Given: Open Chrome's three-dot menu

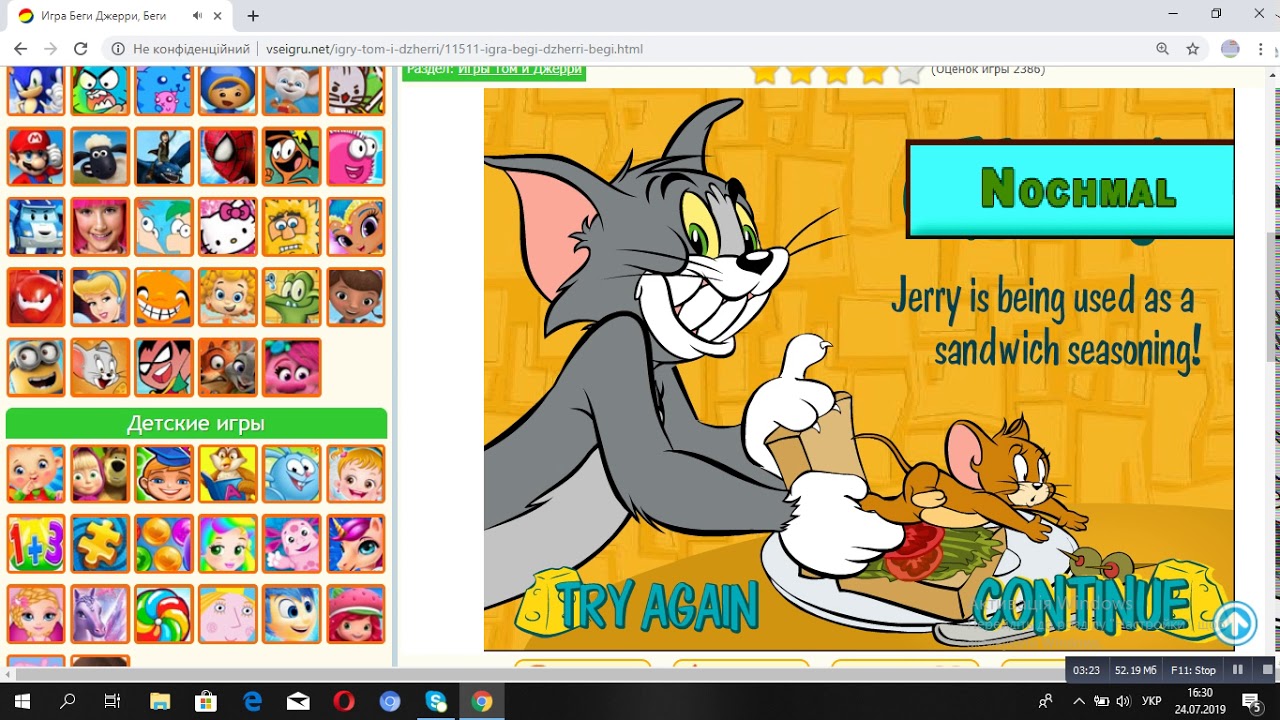Looking at the screenshot, I should [x=1260, y=49].
